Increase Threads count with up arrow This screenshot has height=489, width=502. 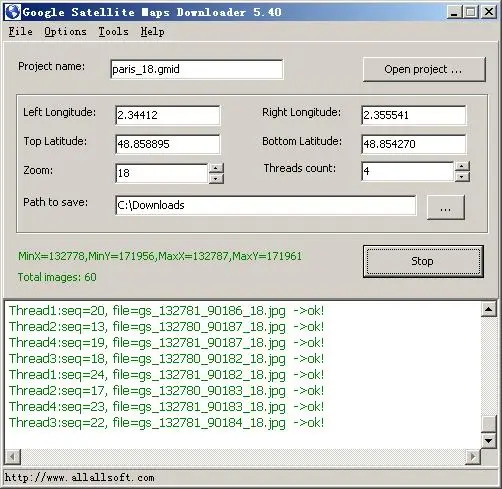click(x=462, y=166)
